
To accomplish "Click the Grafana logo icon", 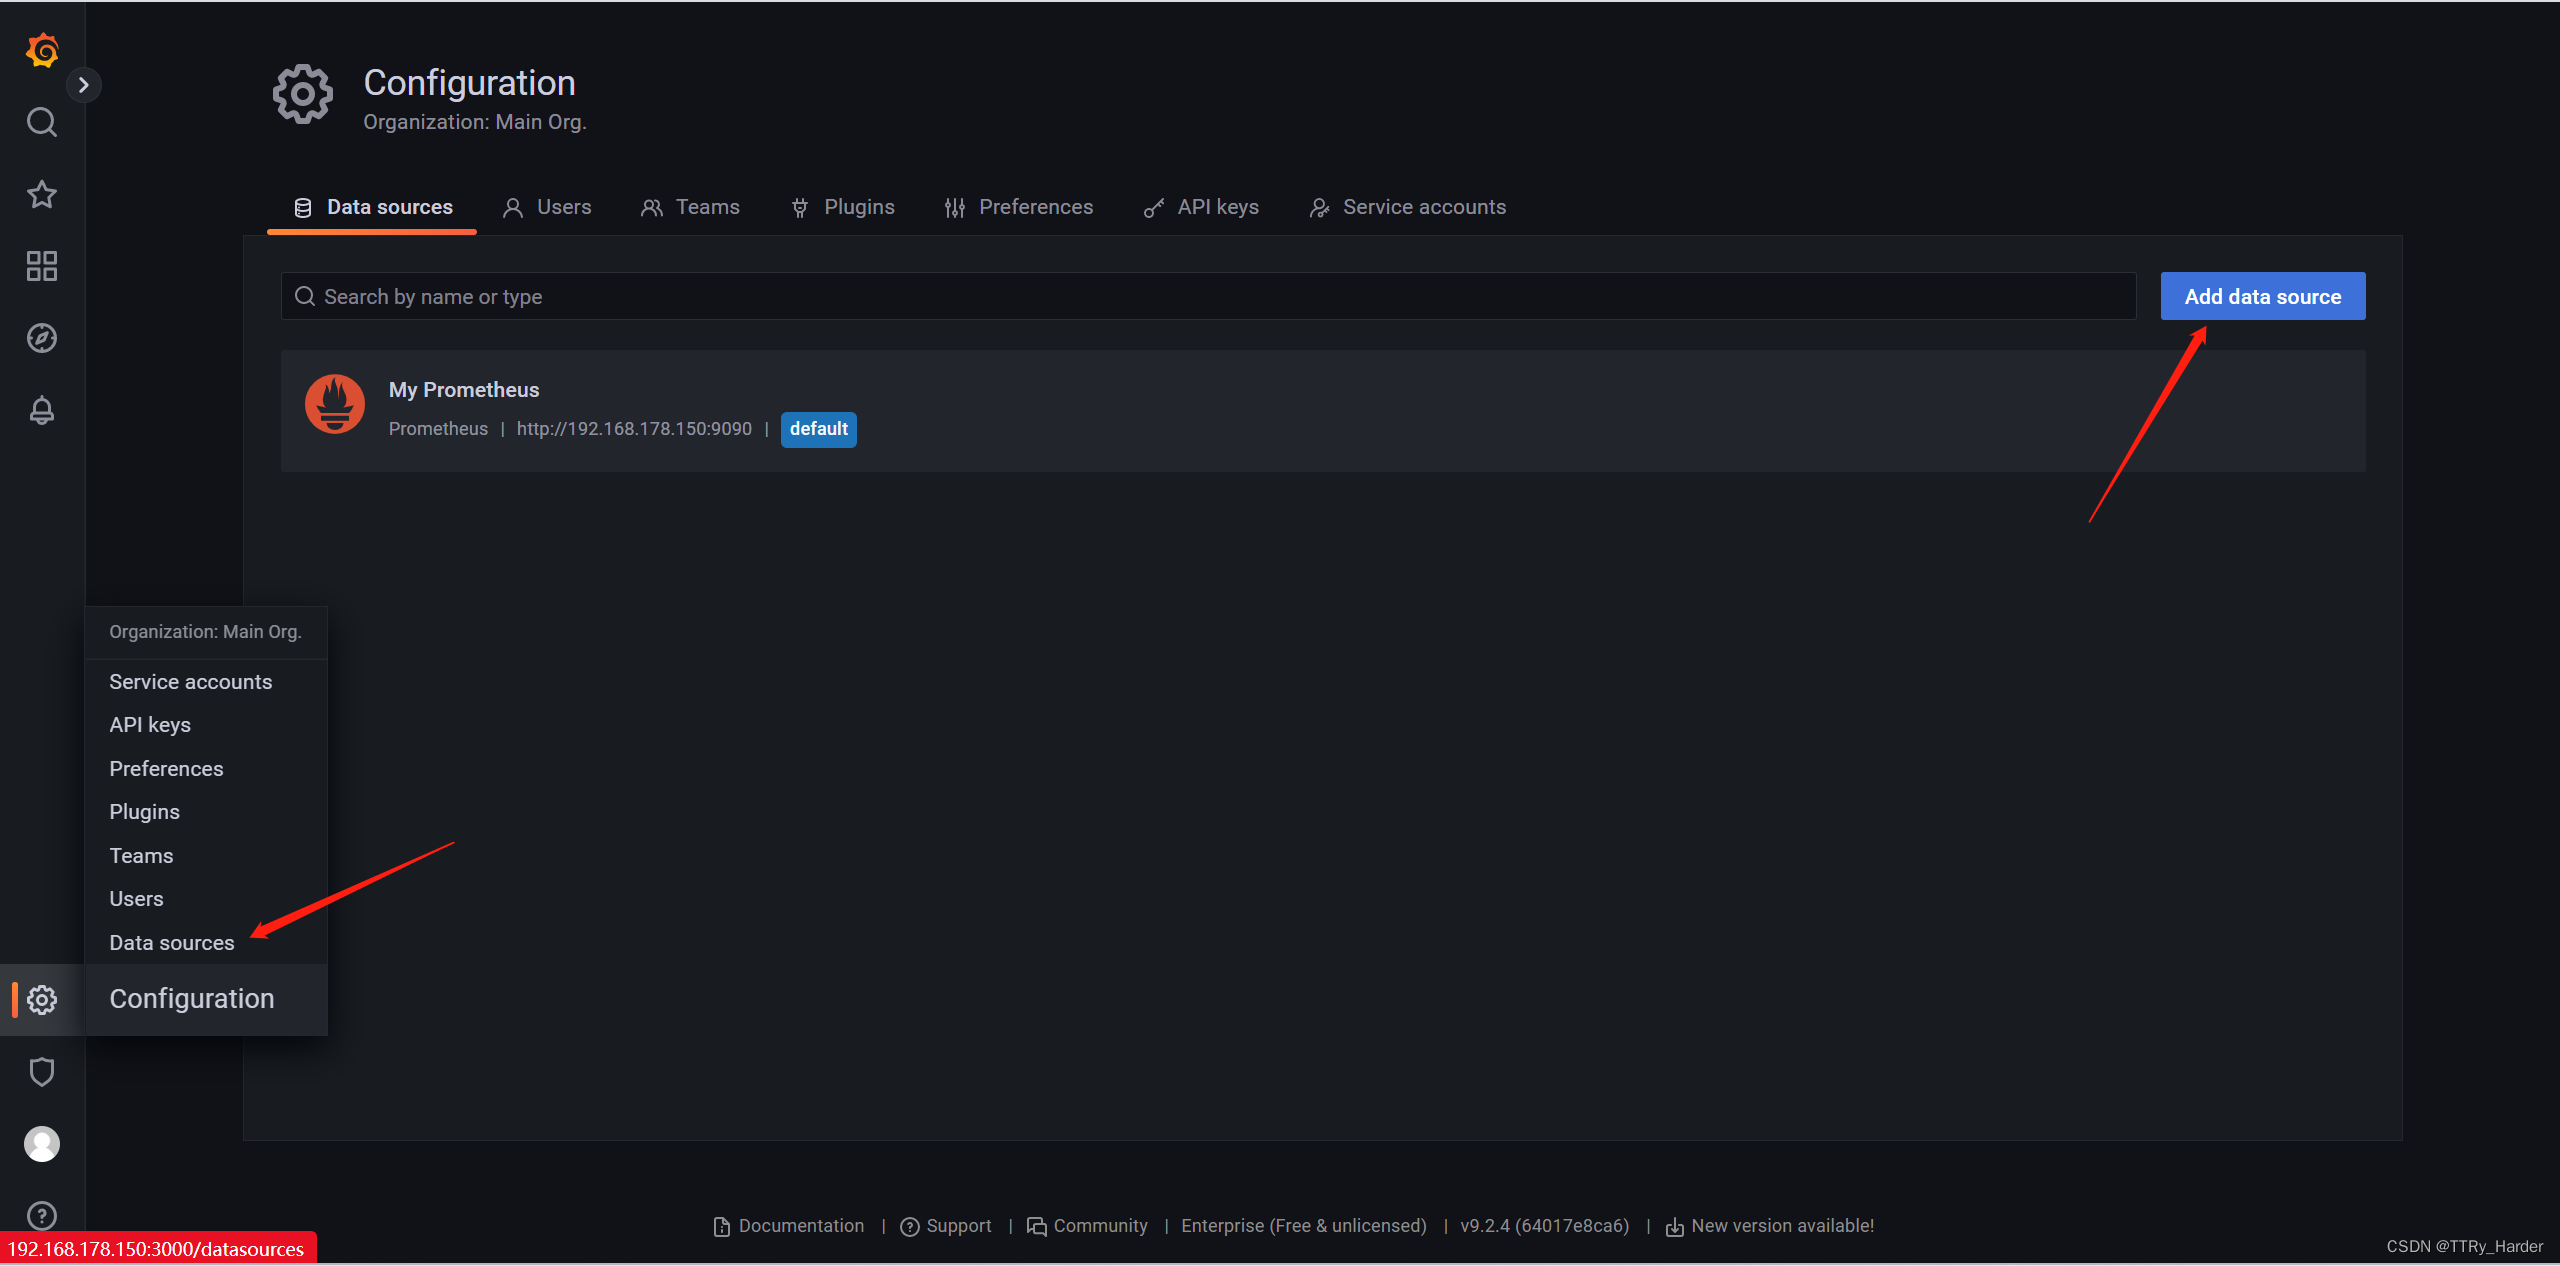I will tap(42, 50).
